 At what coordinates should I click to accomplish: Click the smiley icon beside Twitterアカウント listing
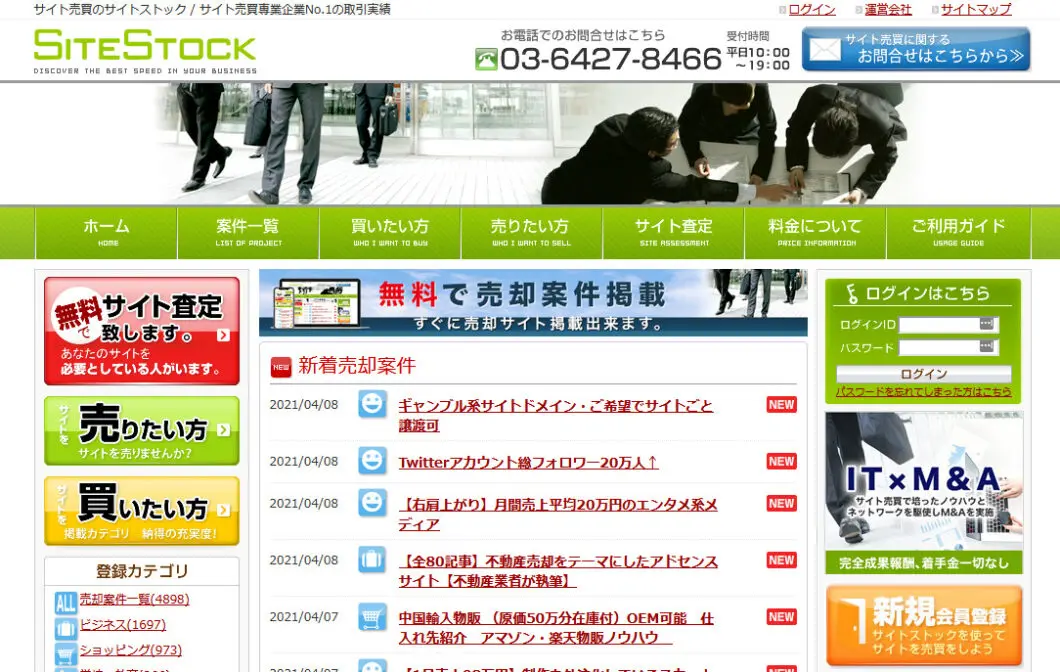coord(372,461)
